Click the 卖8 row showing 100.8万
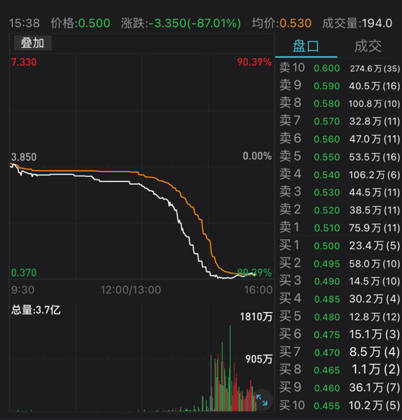Screen dimensions: 402x420 click(x=339, y=103)
